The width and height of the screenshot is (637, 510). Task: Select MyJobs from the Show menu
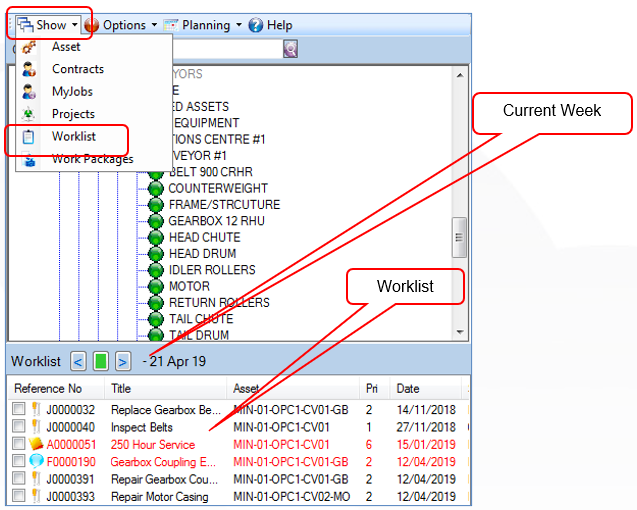click(93, 91)
